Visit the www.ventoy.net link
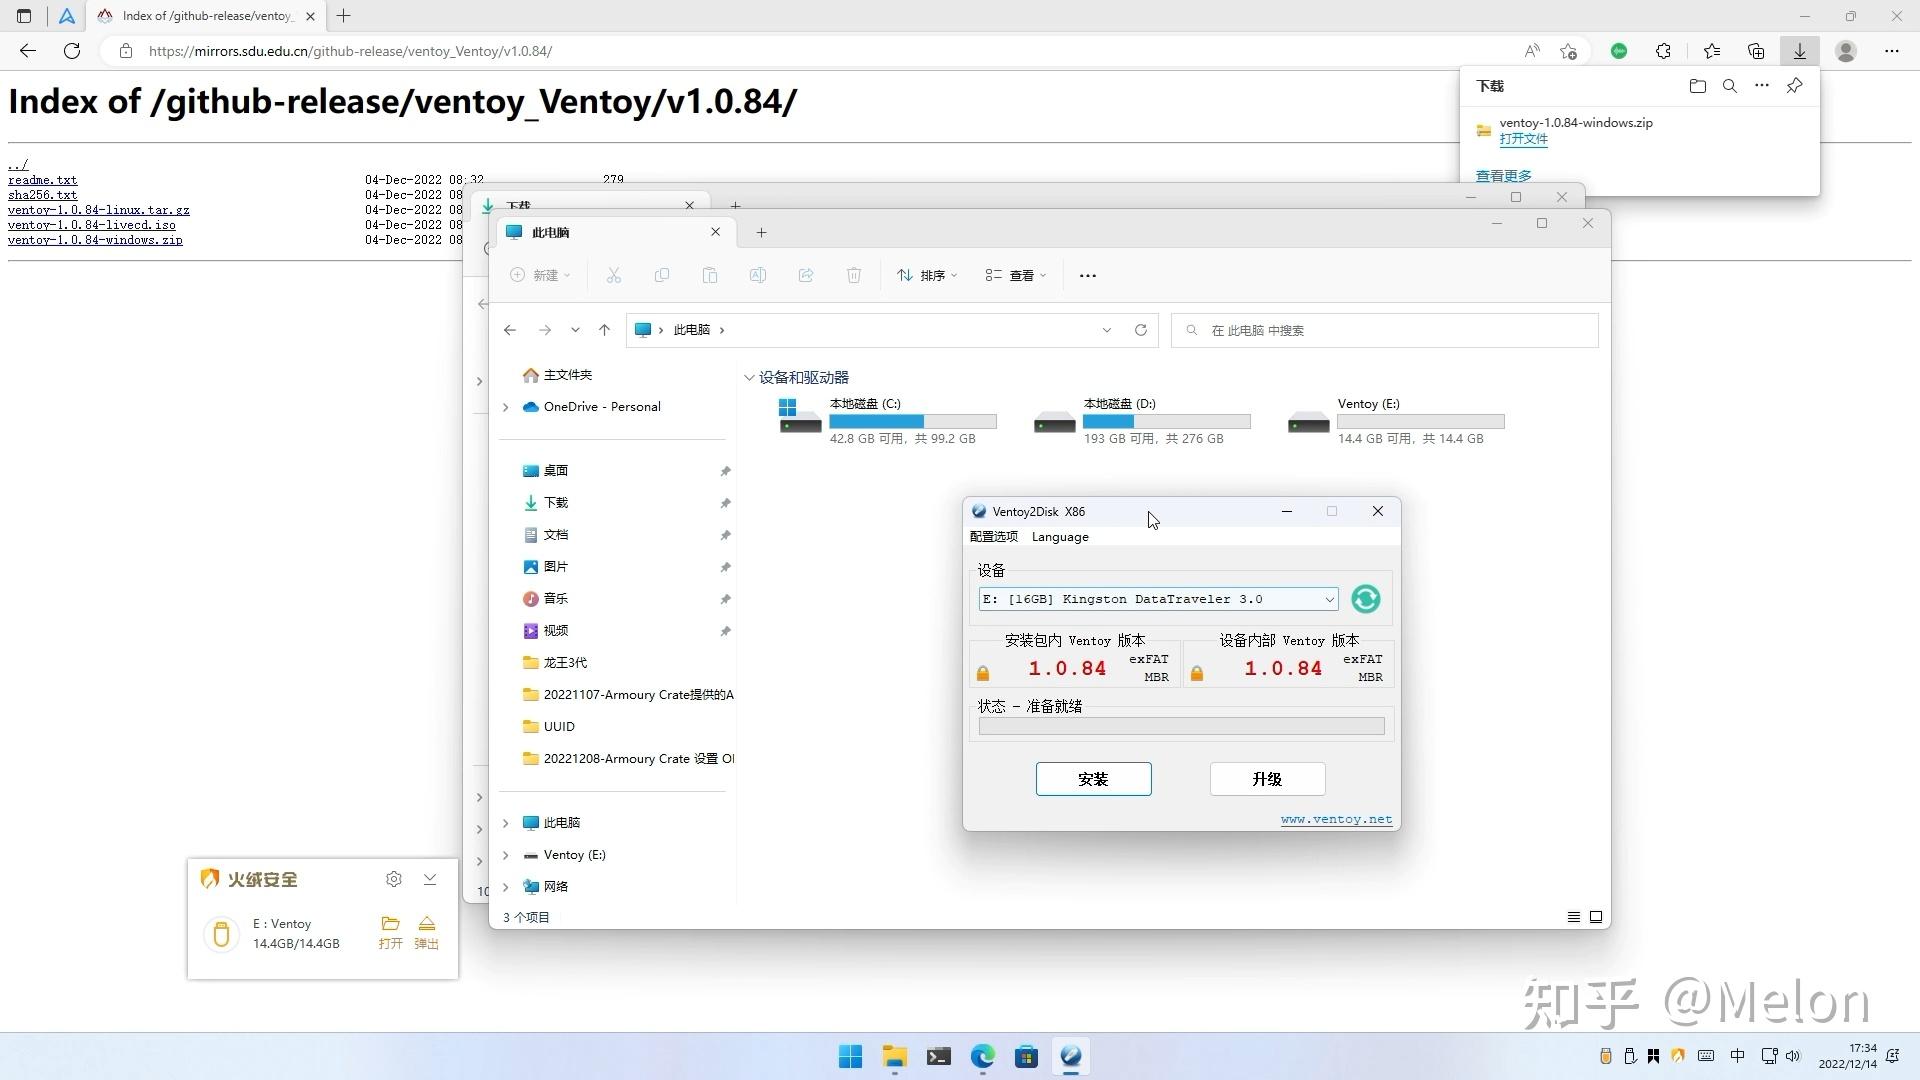 1336,818
